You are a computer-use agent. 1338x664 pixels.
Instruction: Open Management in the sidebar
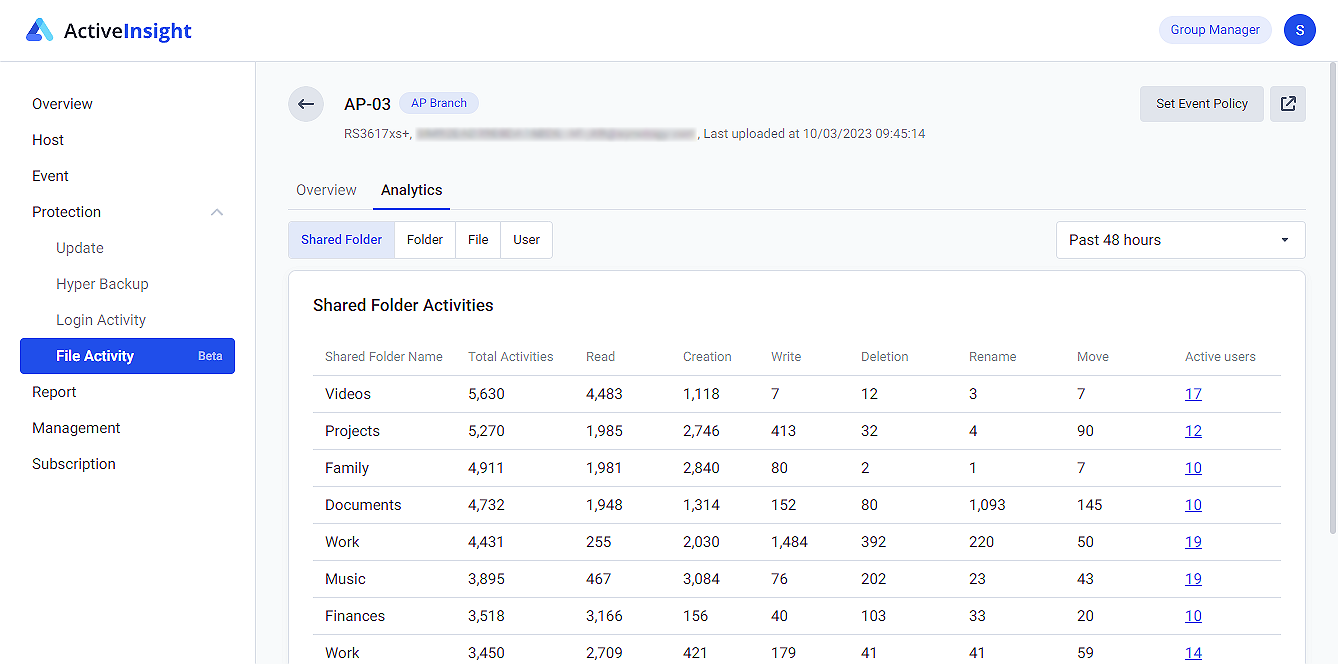tap(76, 428)
